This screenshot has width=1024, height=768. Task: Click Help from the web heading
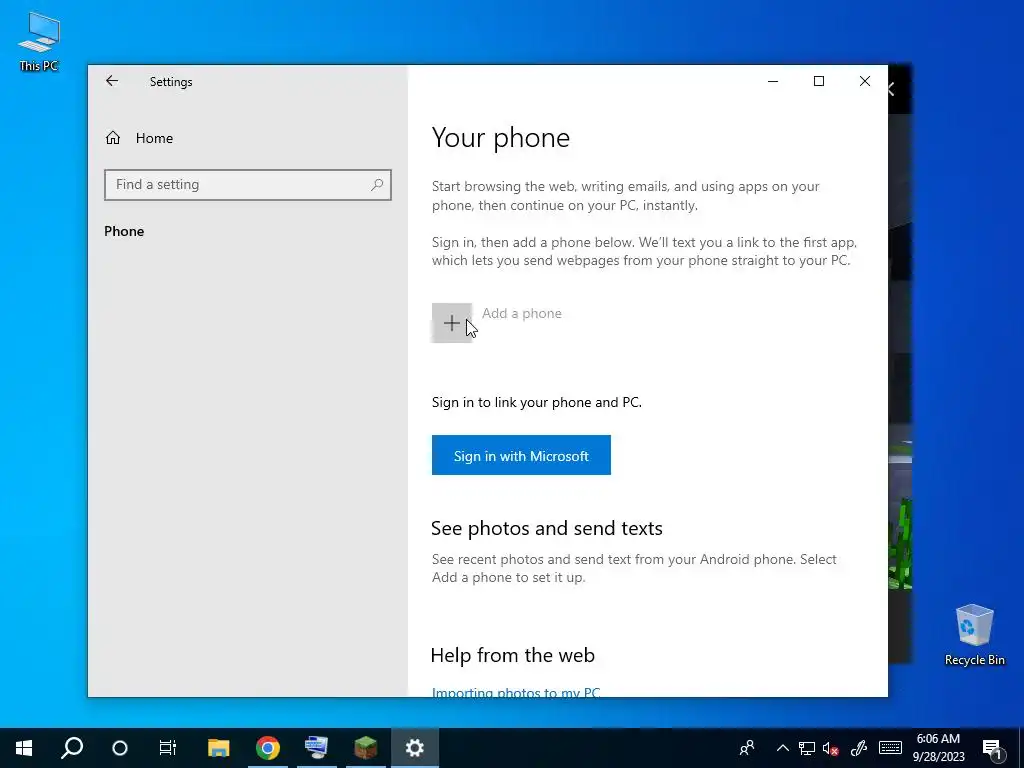[x=513, y=655]
